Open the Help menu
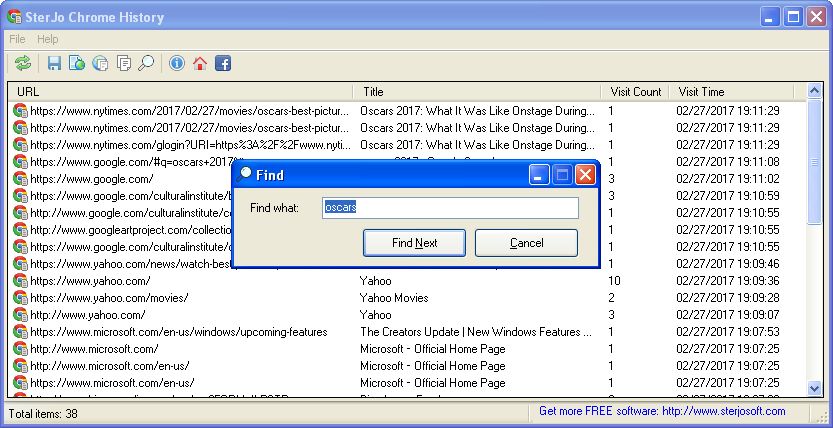 [x=47, y=39]
